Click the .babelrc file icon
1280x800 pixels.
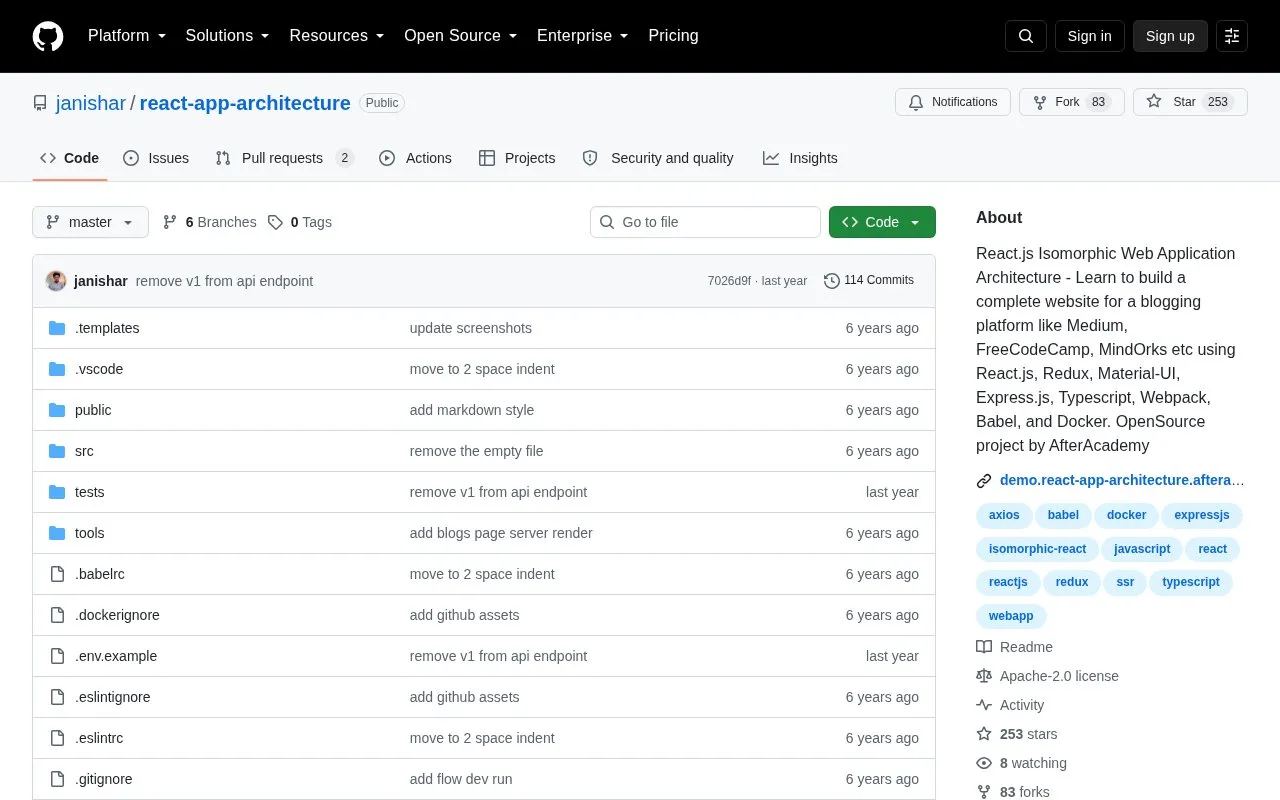pyautogui.click(x=57, y=574)
